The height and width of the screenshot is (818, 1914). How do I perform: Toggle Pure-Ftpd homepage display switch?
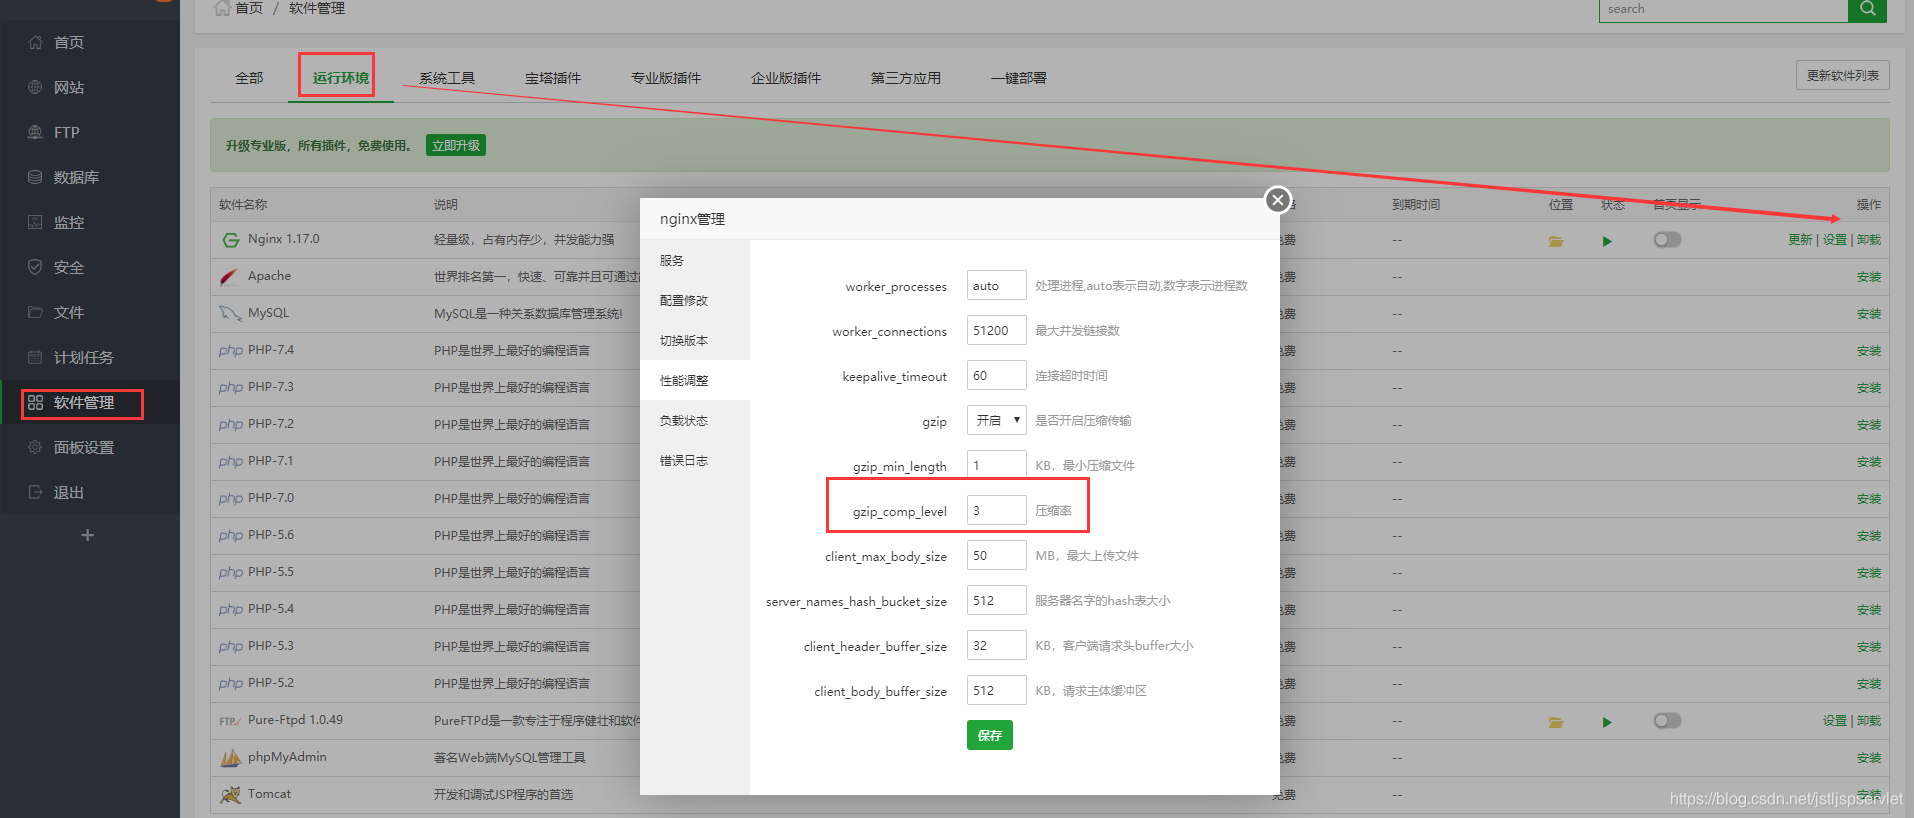point(1667,721)
